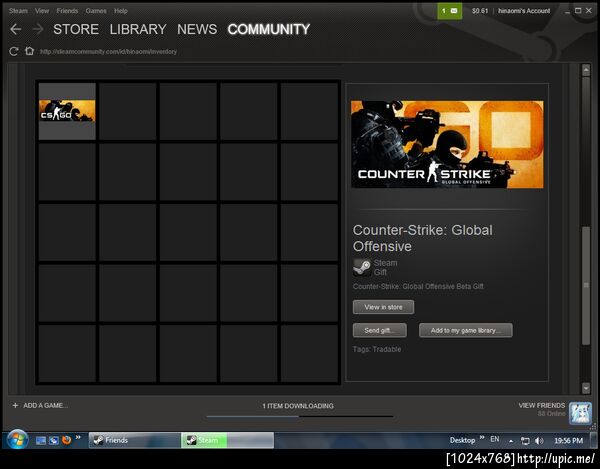The image size is (600, 469).
Task: Click the download progress bar
Action: point(300,416)
